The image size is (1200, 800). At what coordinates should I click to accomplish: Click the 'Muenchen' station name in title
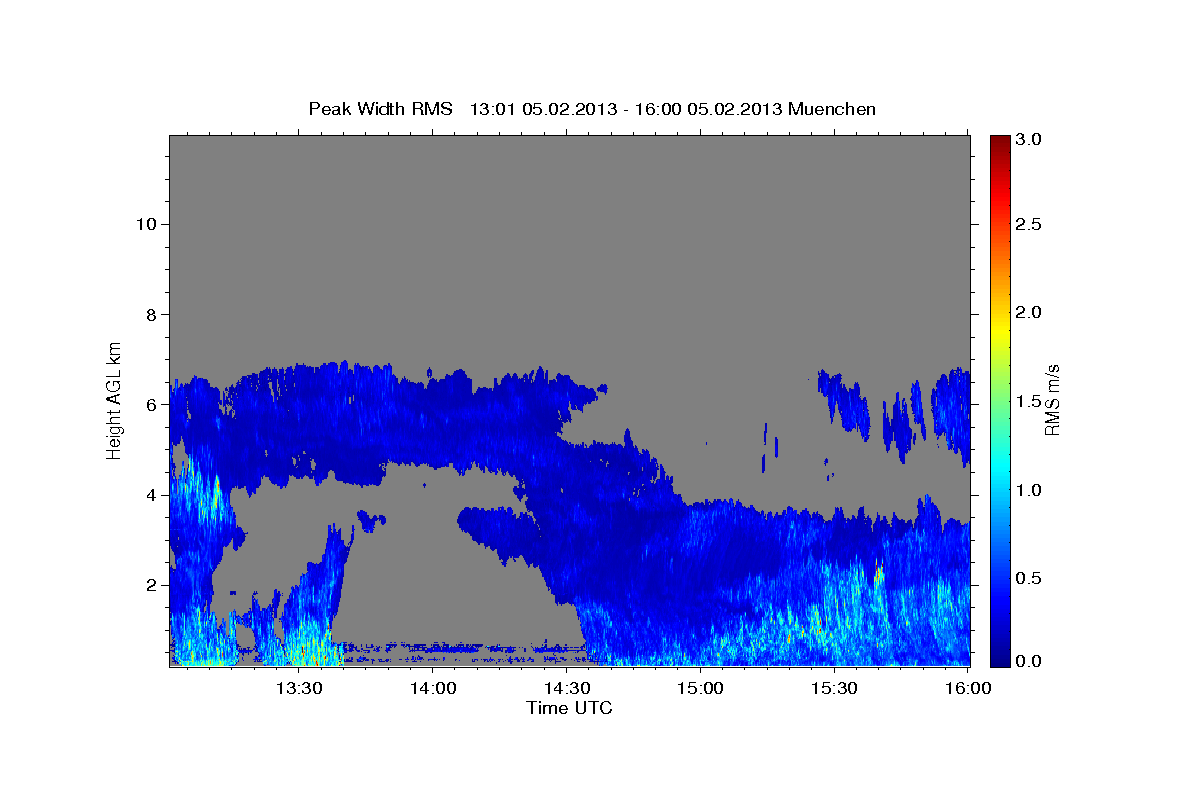[832, 108]
